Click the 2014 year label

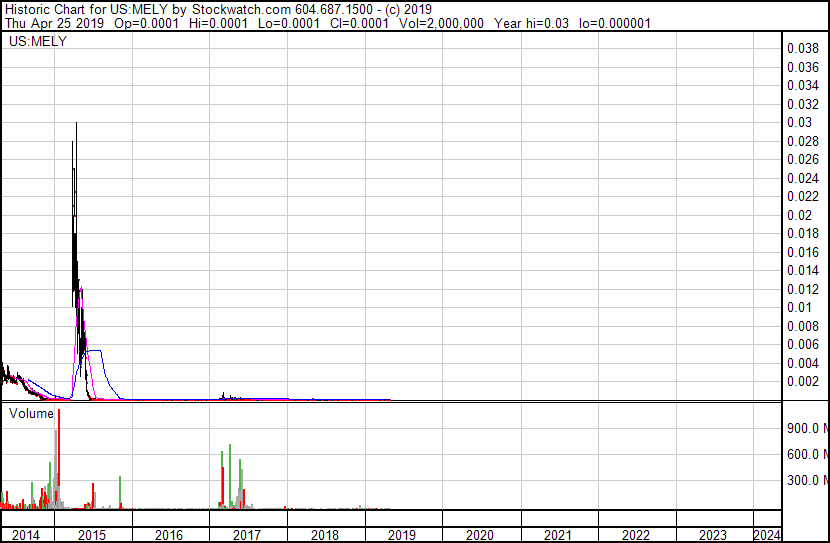(26, 535)
